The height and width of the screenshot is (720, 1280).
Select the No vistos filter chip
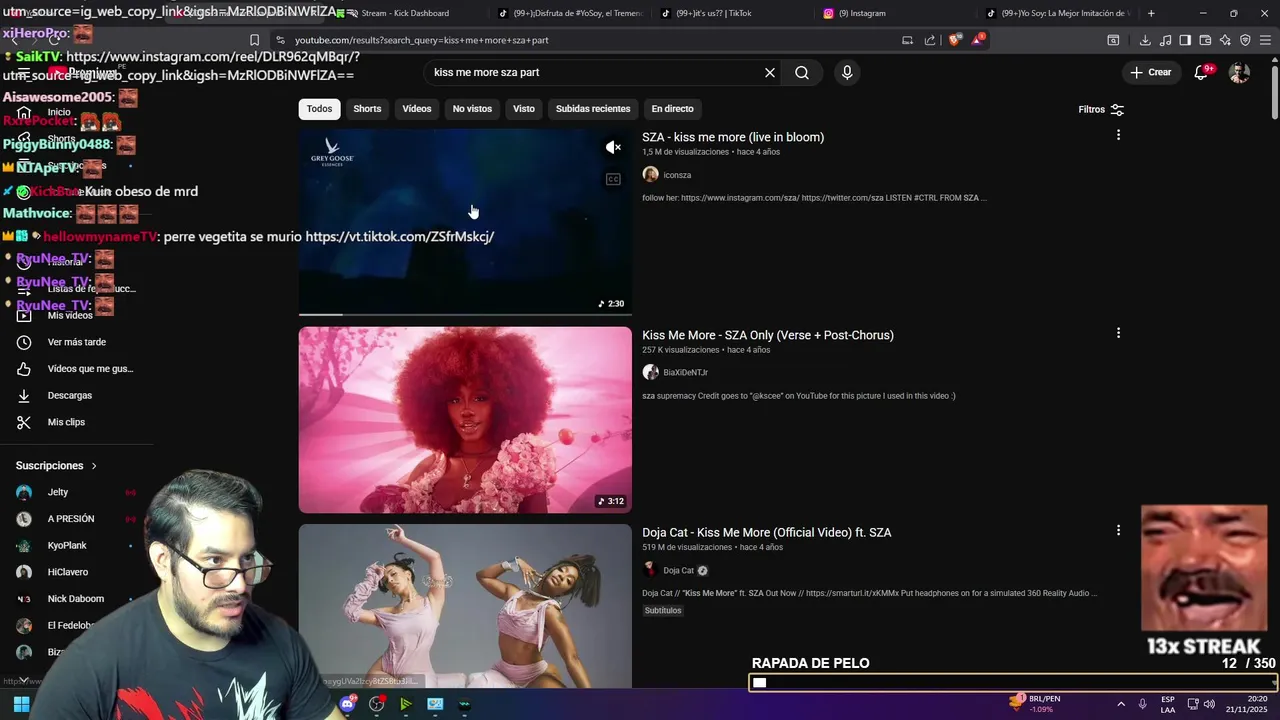[x=472, y=109]
